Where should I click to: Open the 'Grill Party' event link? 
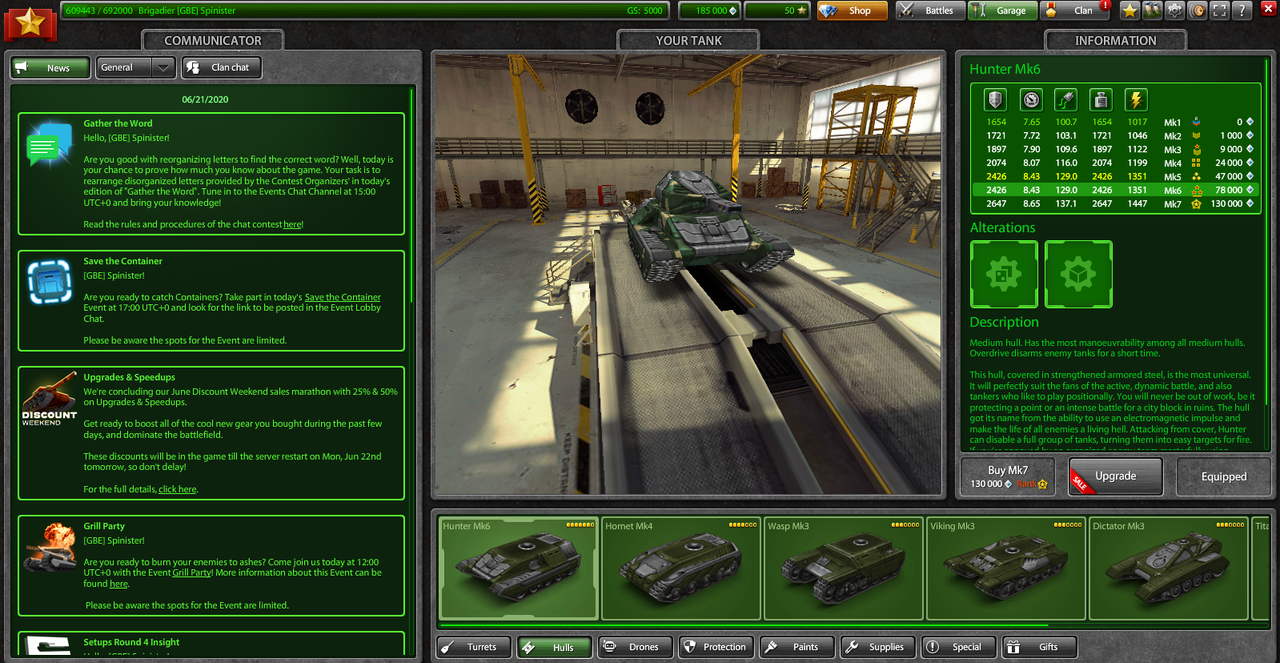click(x=192, y=573)
